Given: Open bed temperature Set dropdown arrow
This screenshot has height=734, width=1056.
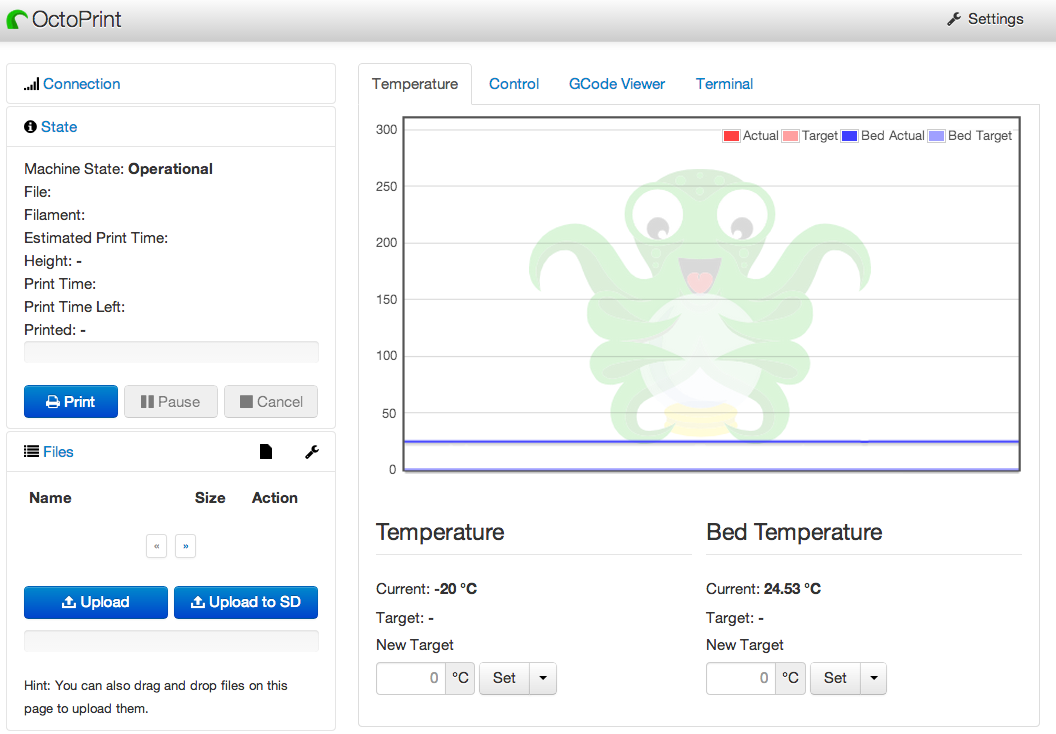Looking at the screenshot, I should 872,678.
